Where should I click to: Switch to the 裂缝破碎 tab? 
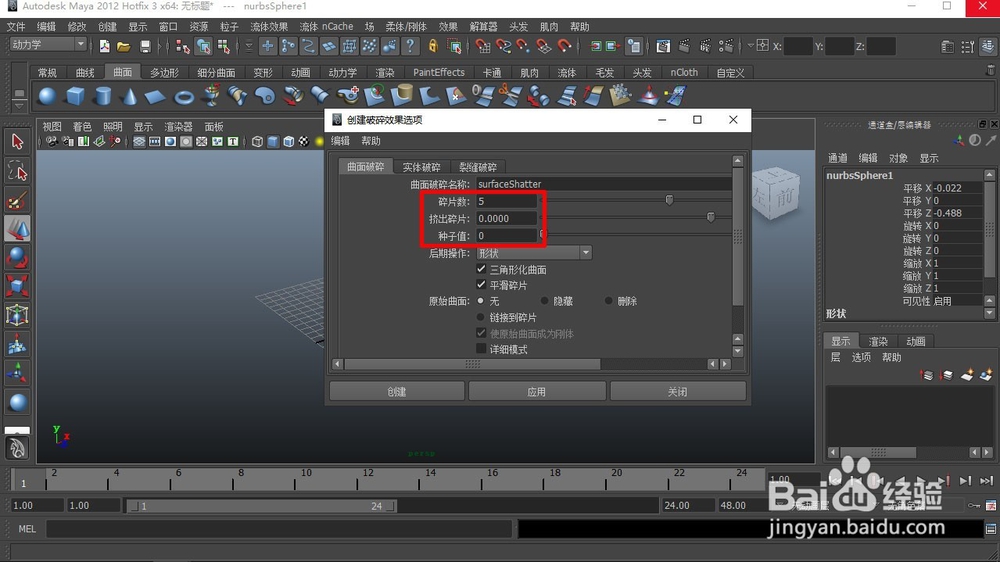[478, 167]
